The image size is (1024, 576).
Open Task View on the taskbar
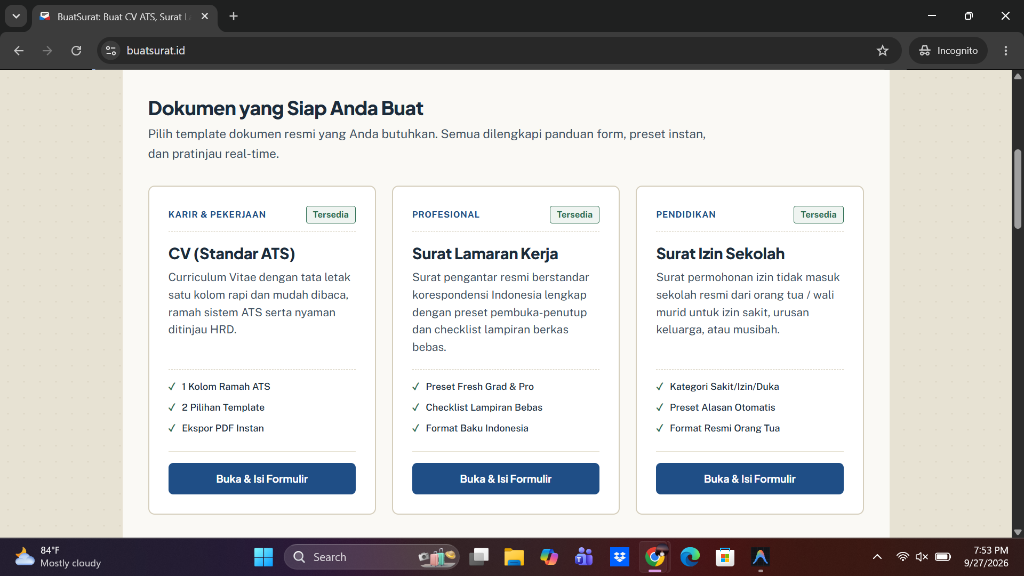click(x=479, y=557)
